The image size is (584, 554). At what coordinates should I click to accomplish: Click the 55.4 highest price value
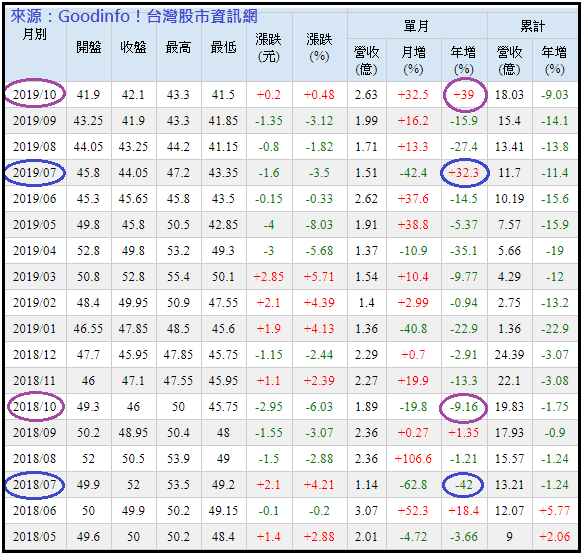[178, 277]
